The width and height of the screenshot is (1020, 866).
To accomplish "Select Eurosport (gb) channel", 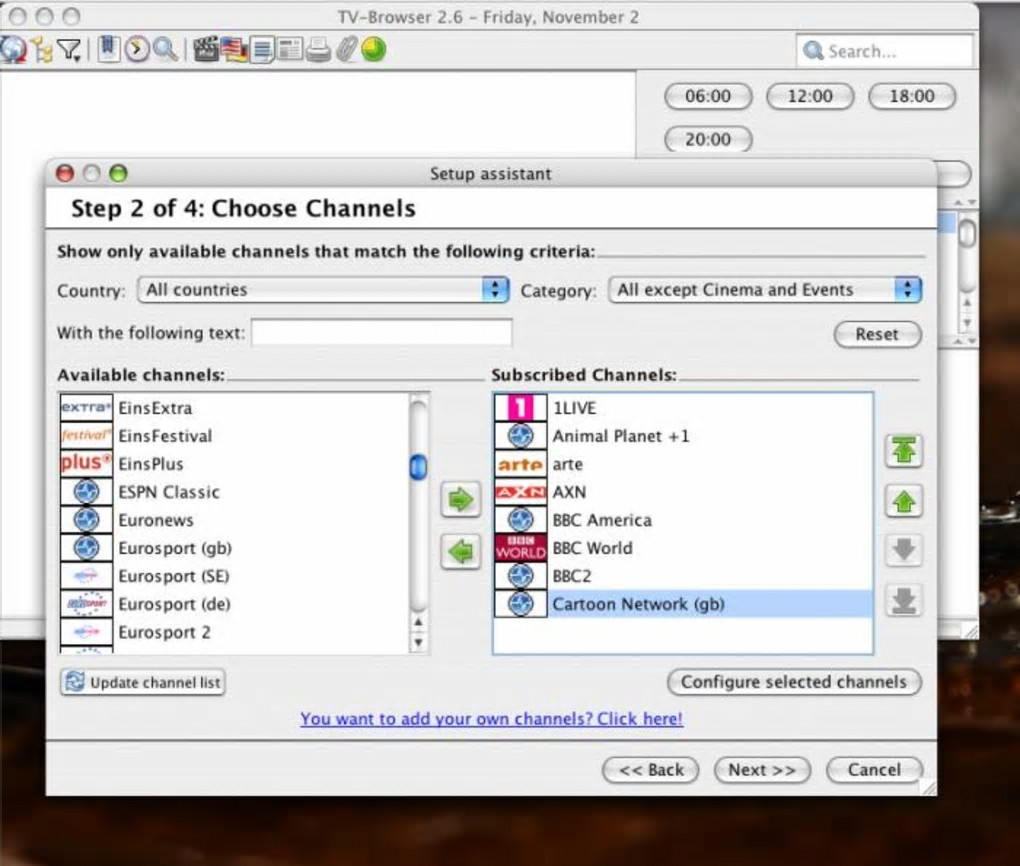I will (234, 548).
